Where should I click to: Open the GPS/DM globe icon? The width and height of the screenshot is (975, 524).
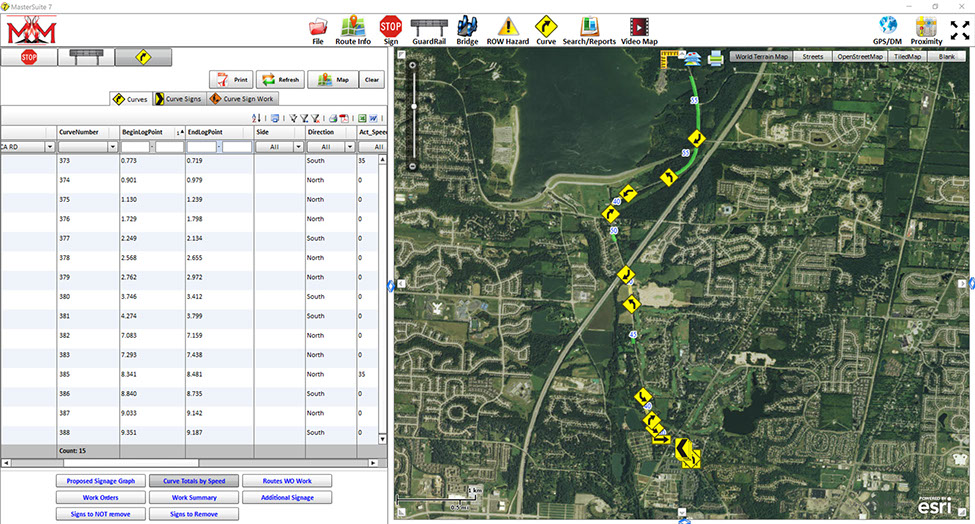pos(887,30)
